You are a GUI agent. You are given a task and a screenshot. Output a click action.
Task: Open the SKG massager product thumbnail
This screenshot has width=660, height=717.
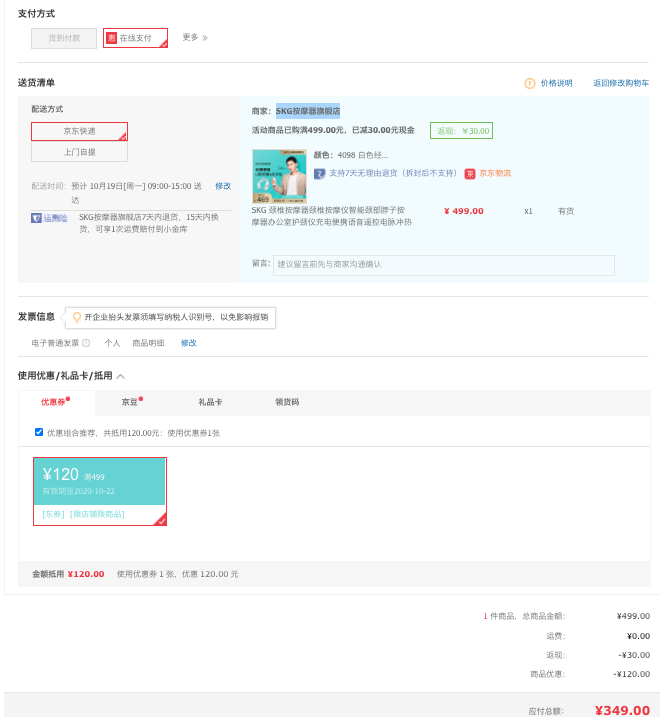(279, 176)
